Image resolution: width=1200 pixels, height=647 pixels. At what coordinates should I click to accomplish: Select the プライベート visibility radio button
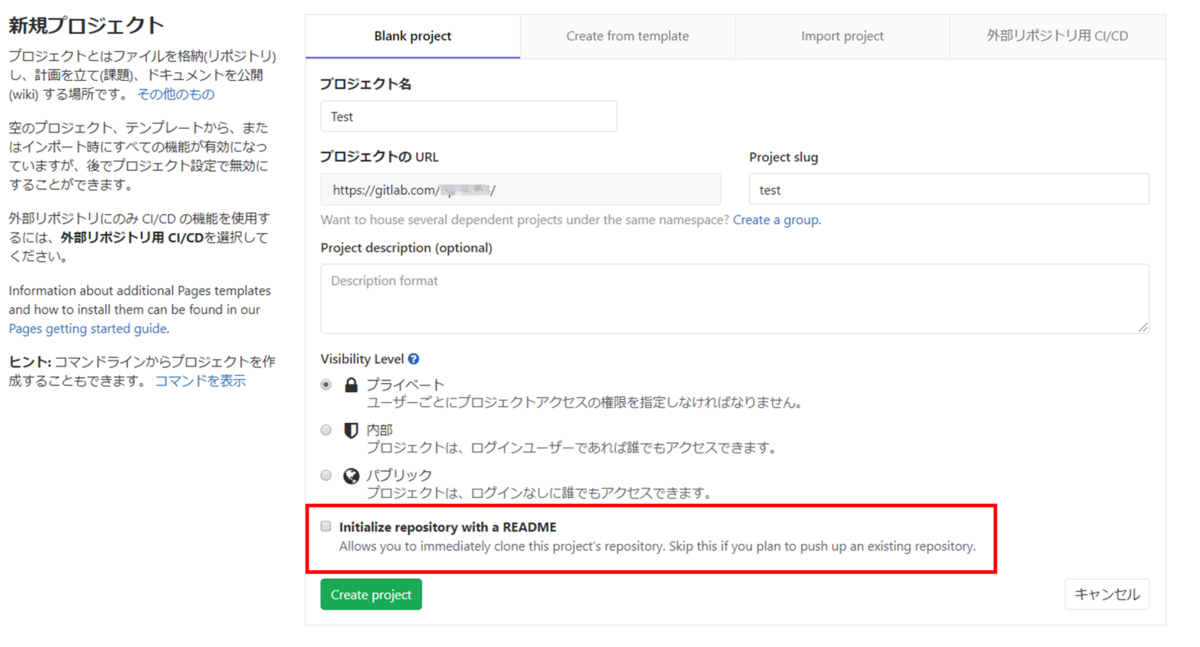point(325,383)
